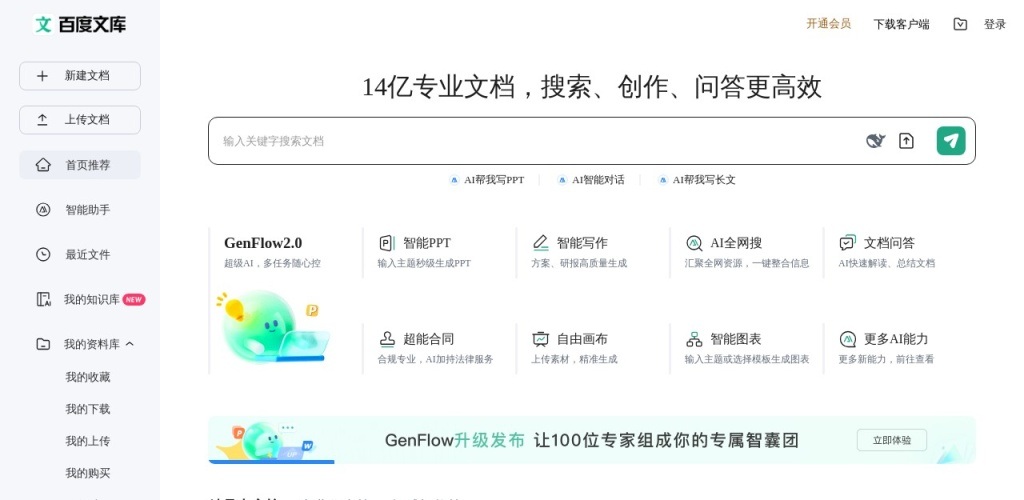Image resolution: width=1024 pixels, height=500 pixels.
Task: Click the AI assistant icon in search bar
Action: coord(875,141)
